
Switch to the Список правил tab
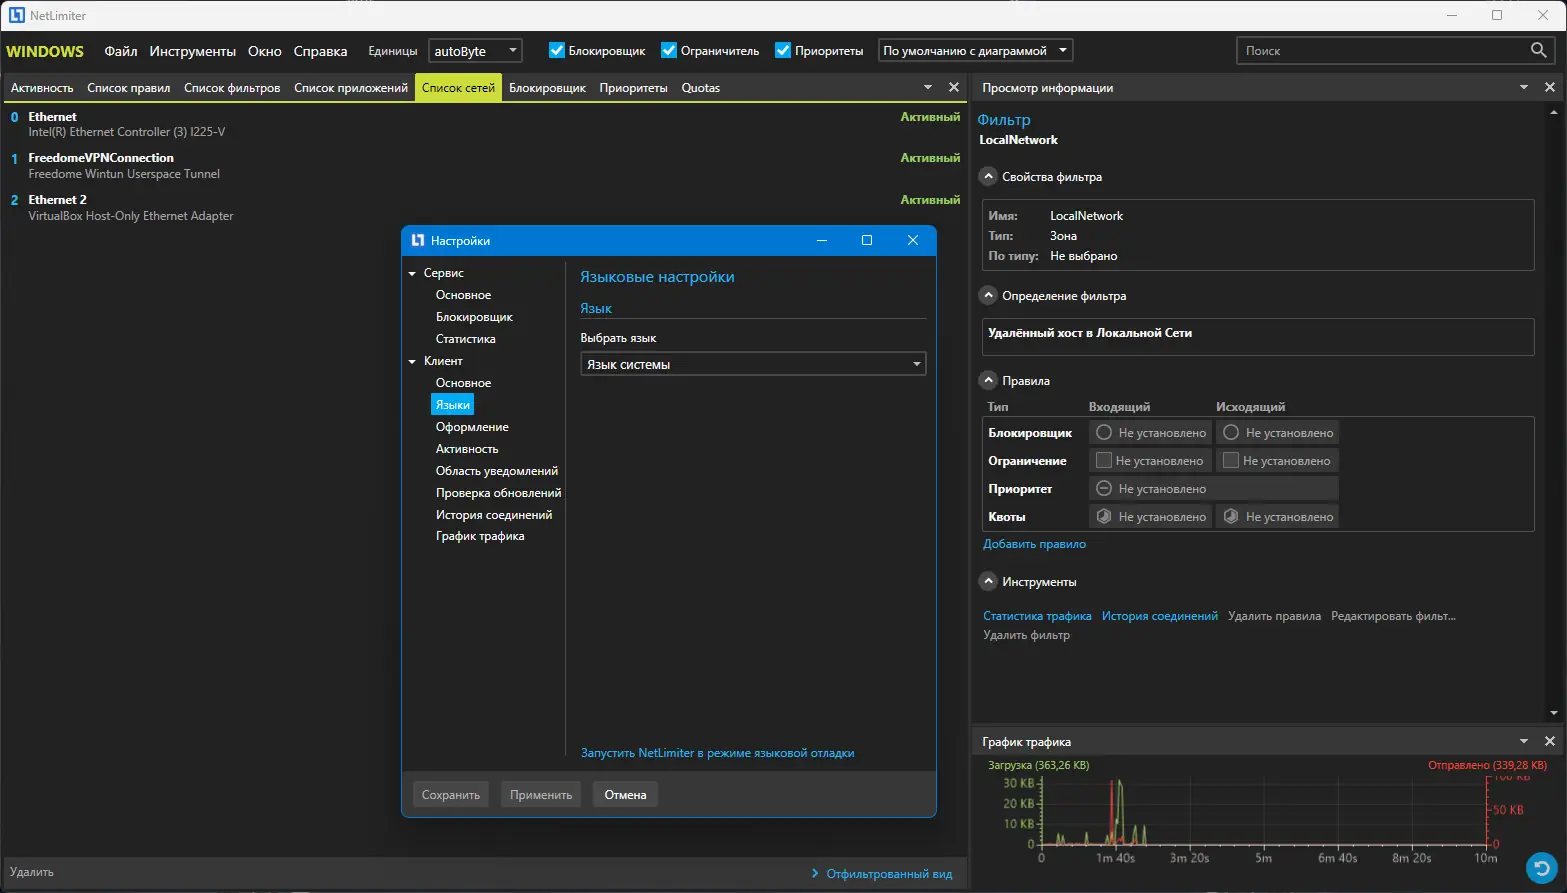128,88
